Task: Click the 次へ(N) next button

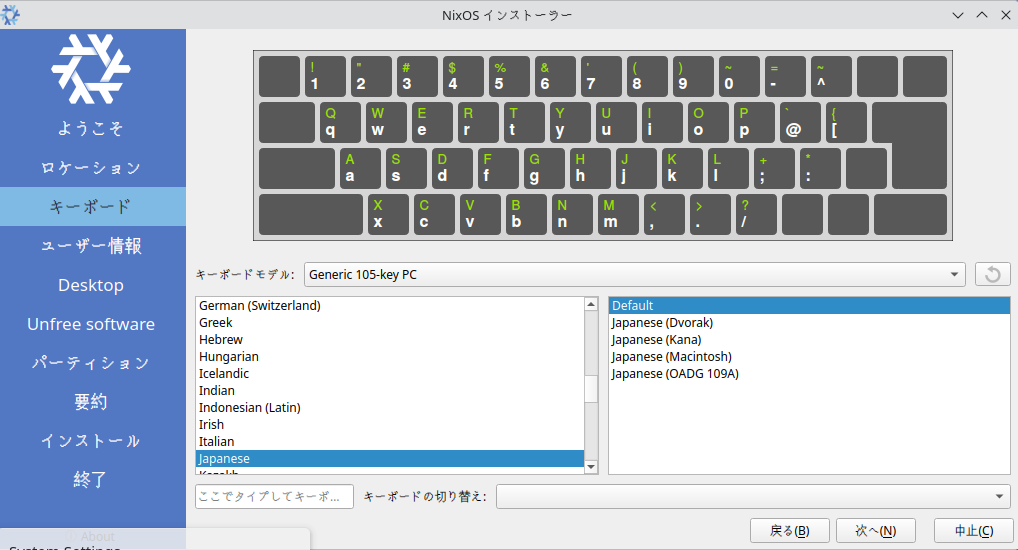Action: pyautogui.click(x=876, y=531)
